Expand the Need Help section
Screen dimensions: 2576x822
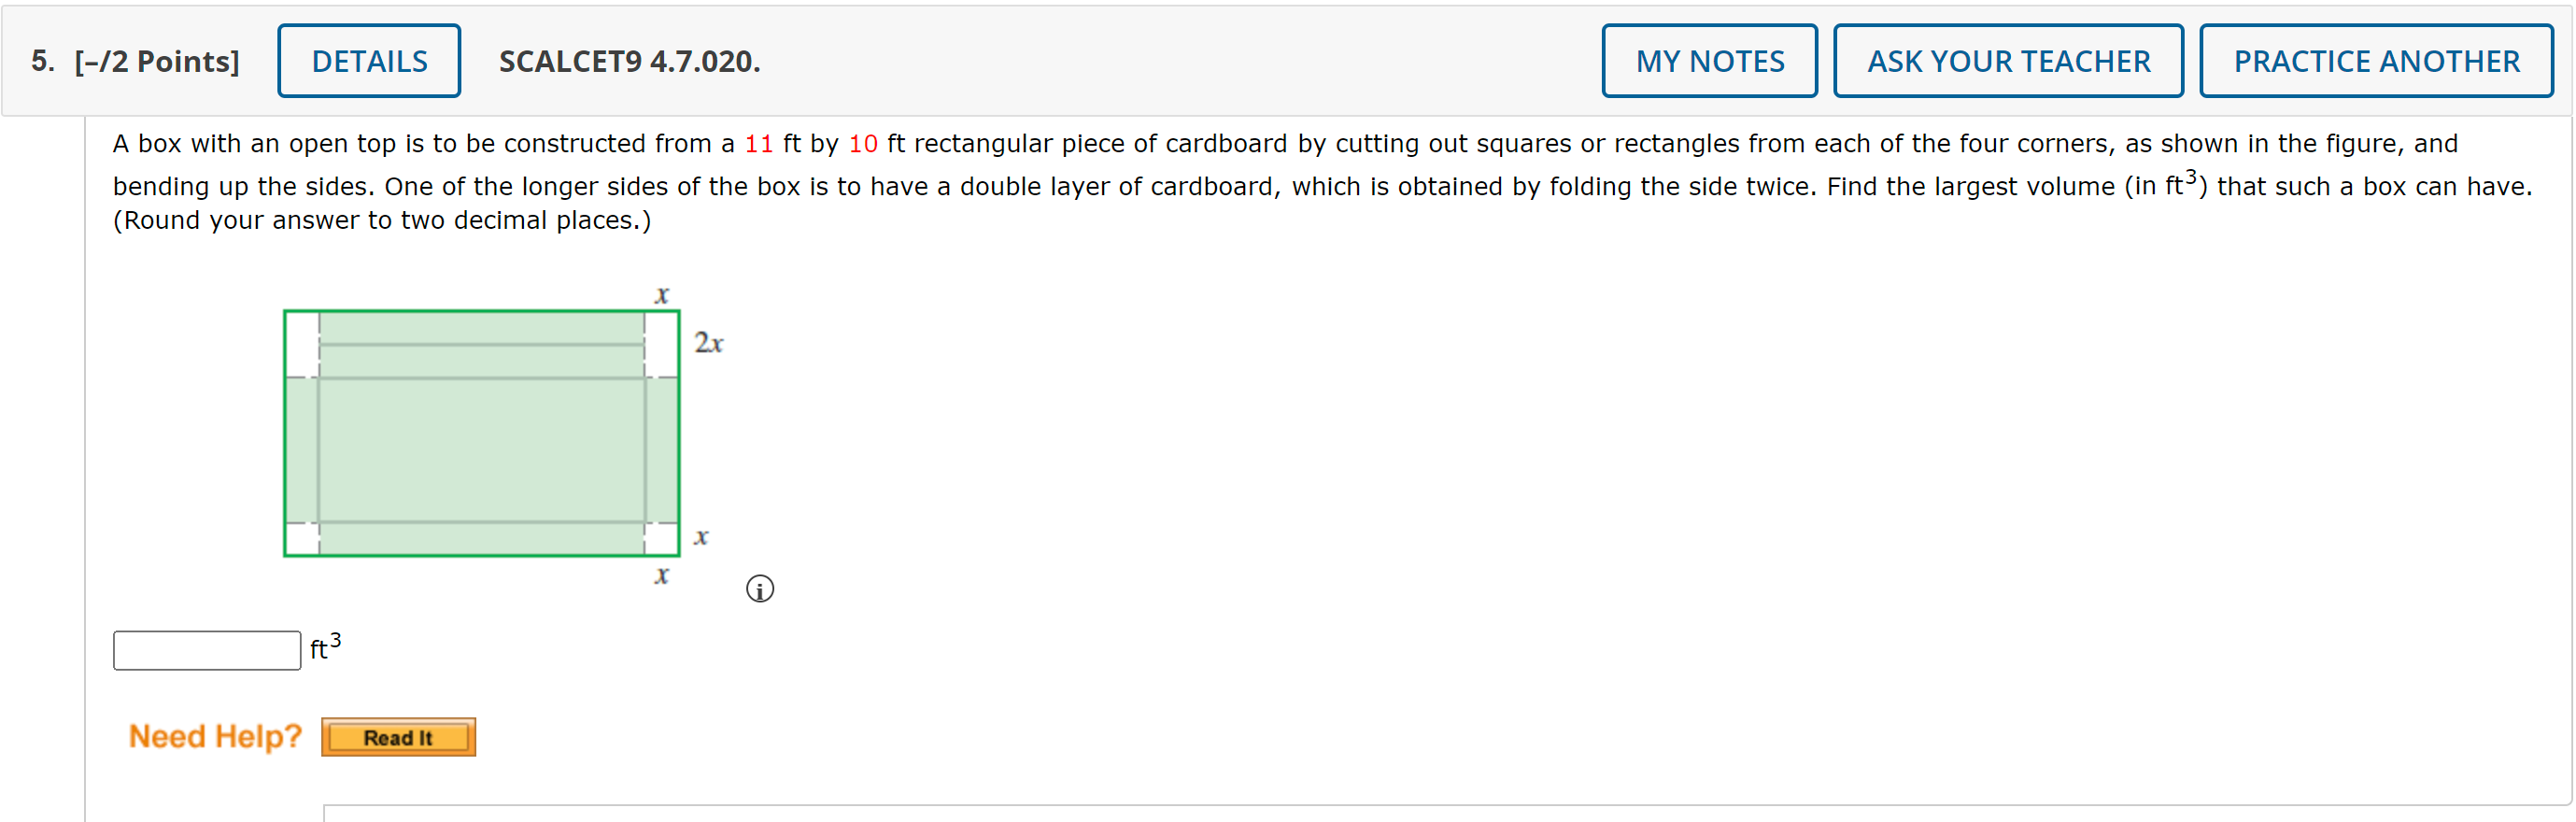[213, 736]
